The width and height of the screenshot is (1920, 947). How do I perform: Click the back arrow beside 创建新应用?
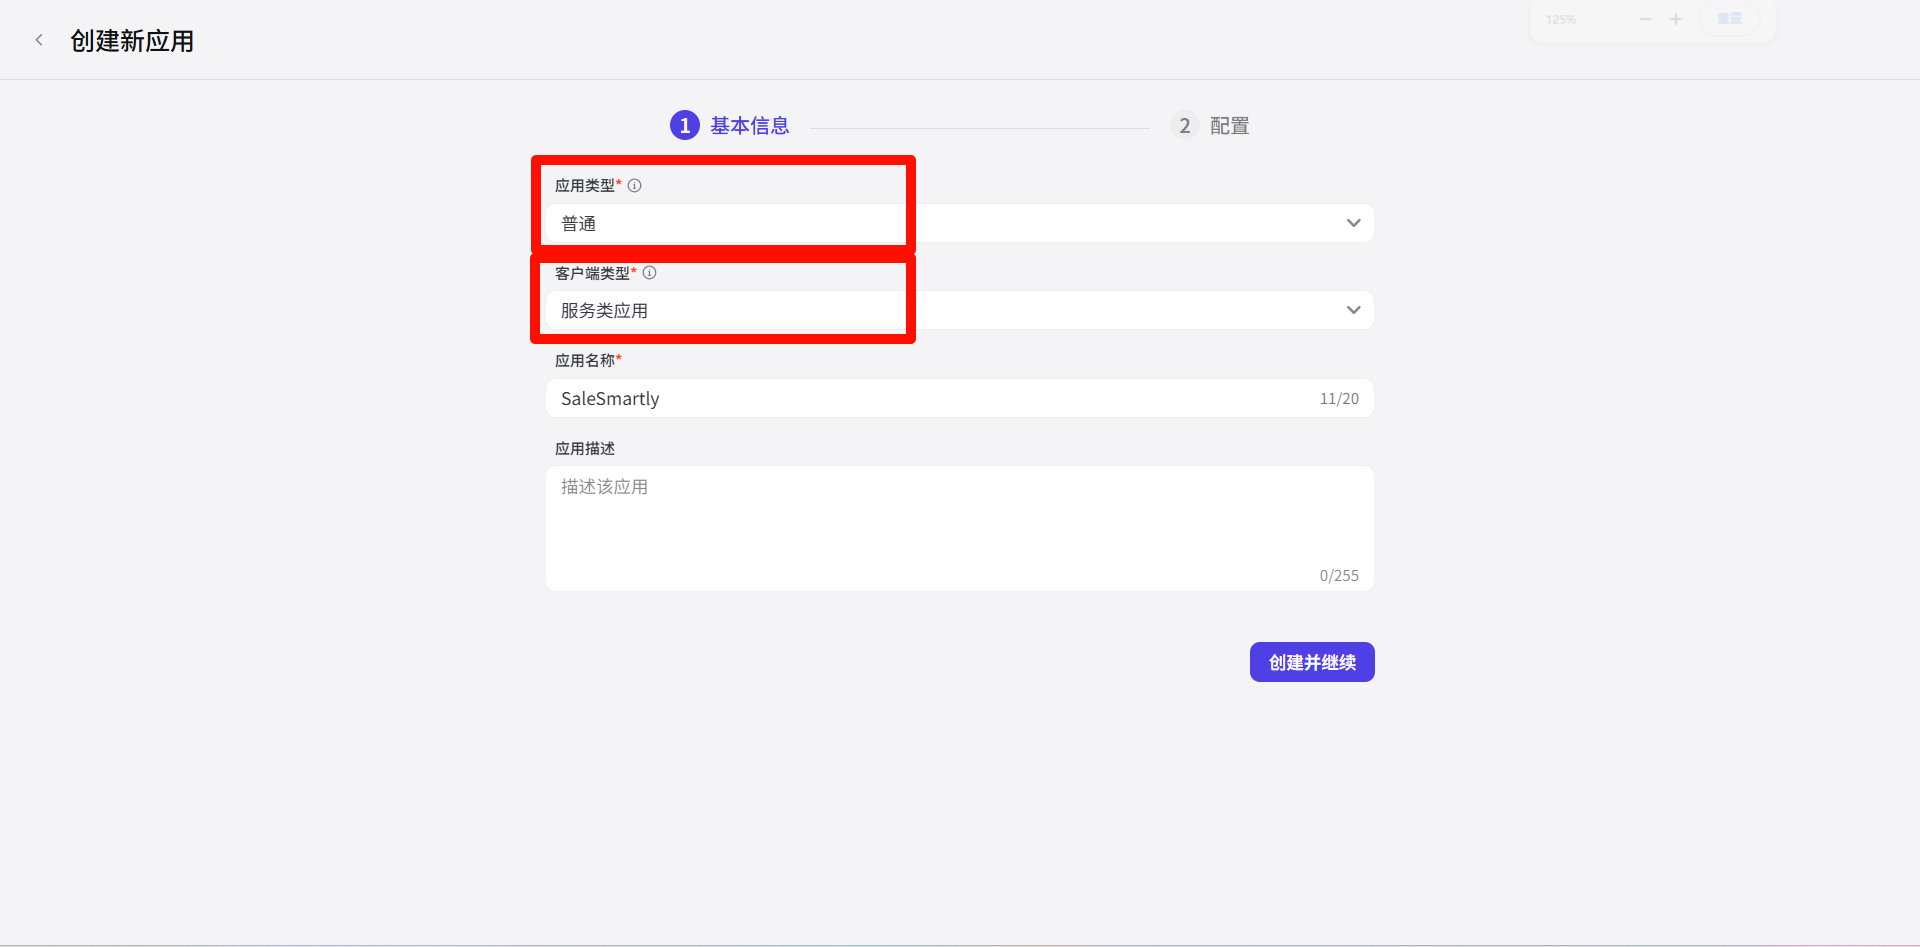(x=39, y=41)
